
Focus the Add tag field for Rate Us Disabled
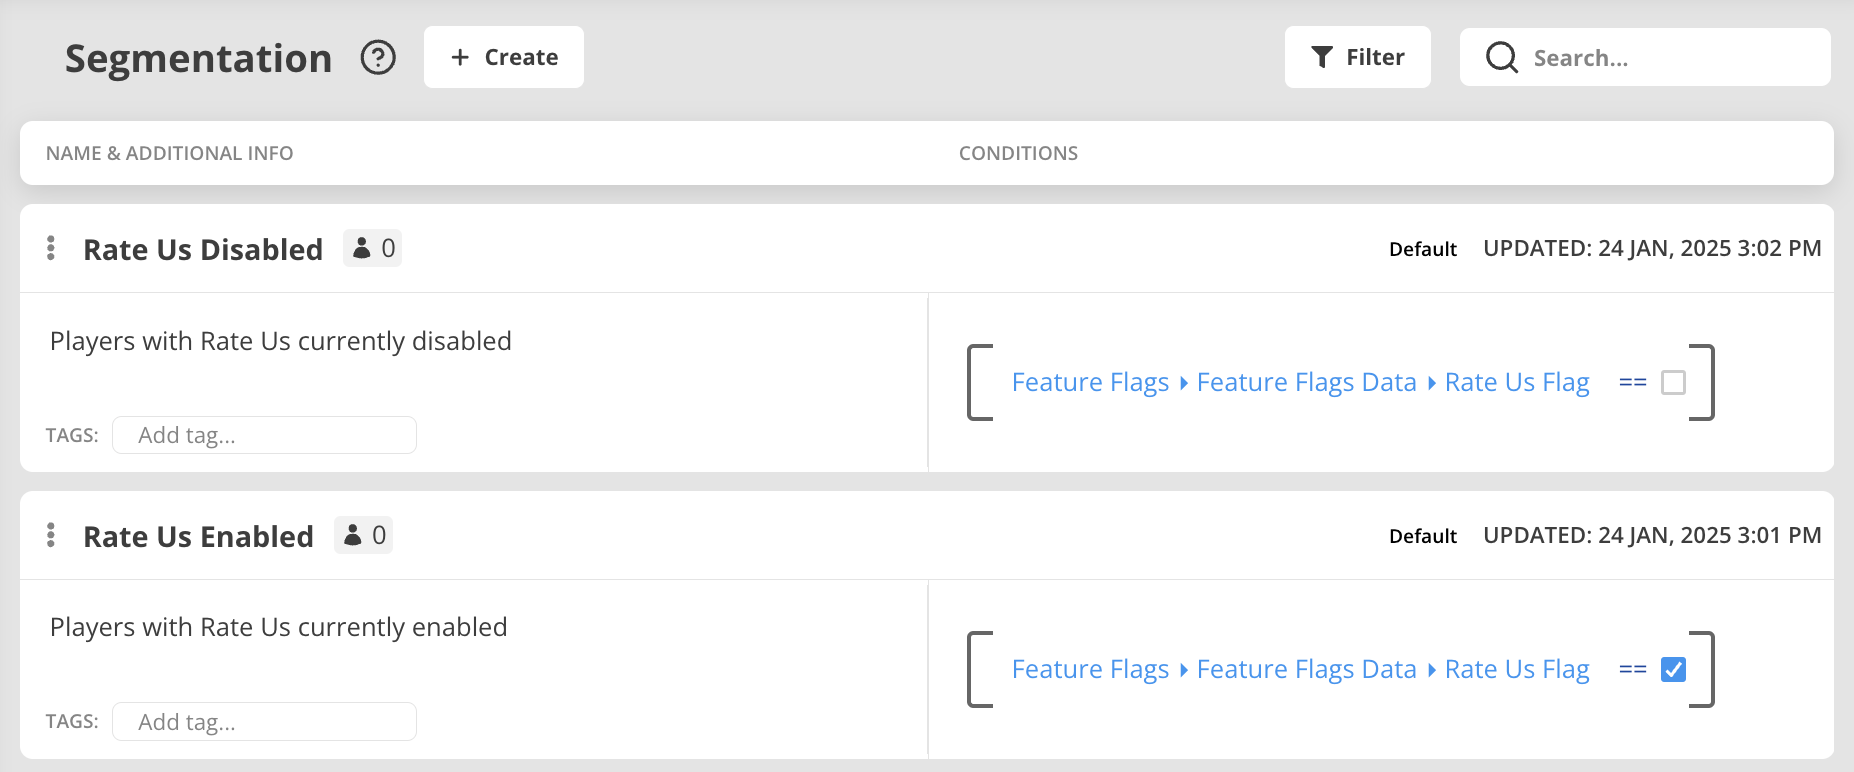264,435
